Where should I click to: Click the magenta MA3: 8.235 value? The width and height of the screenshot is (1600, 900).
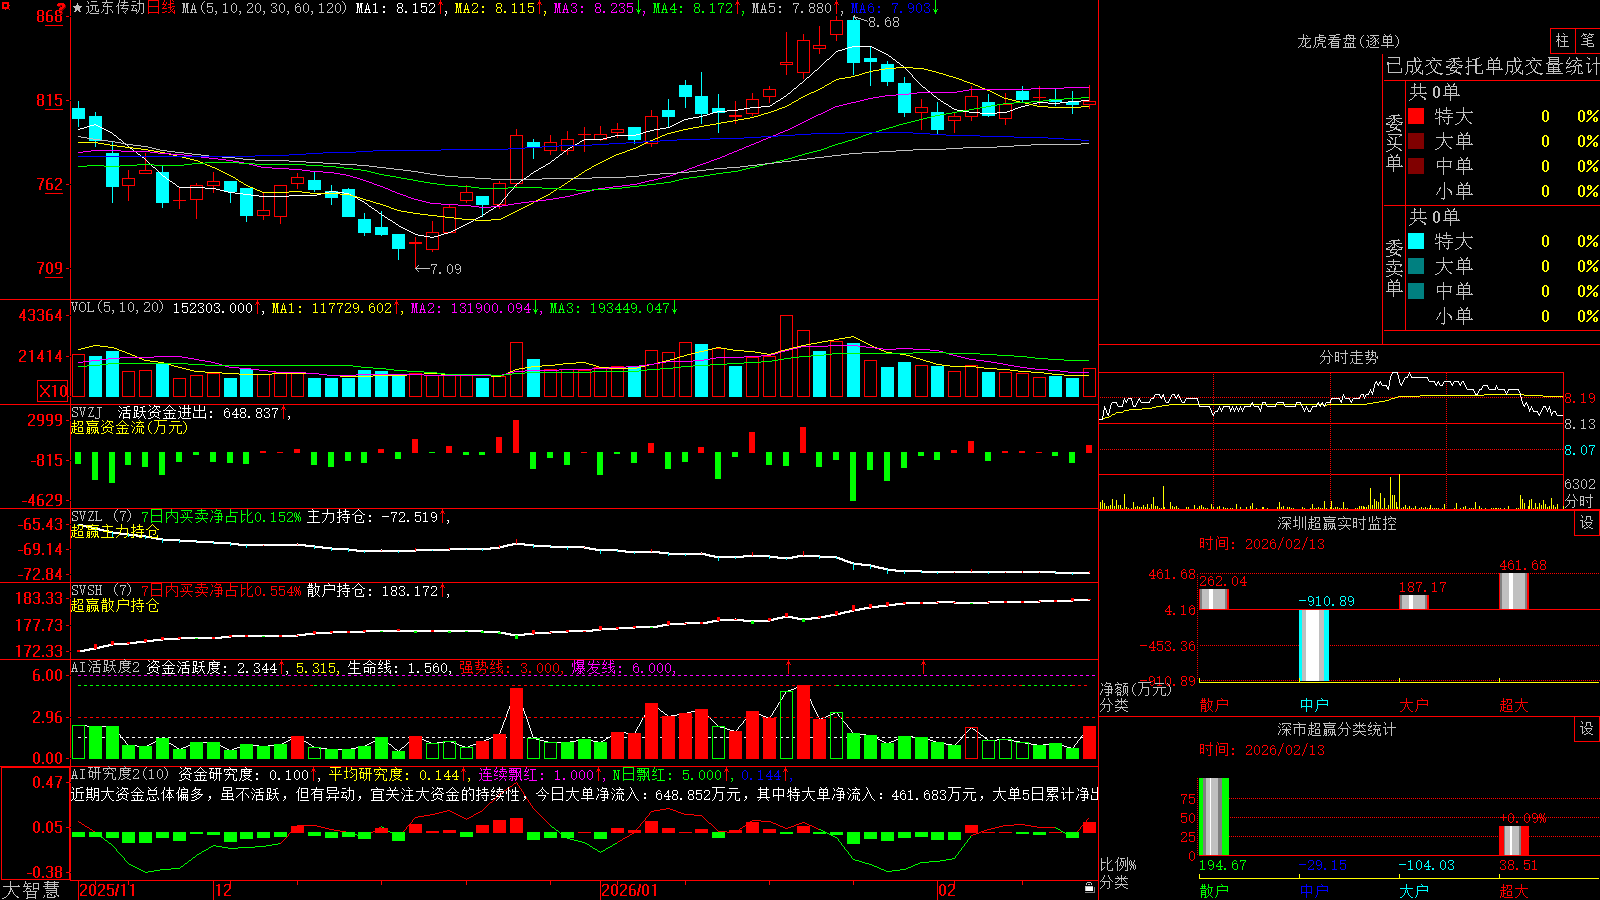[x=598, y=8]
